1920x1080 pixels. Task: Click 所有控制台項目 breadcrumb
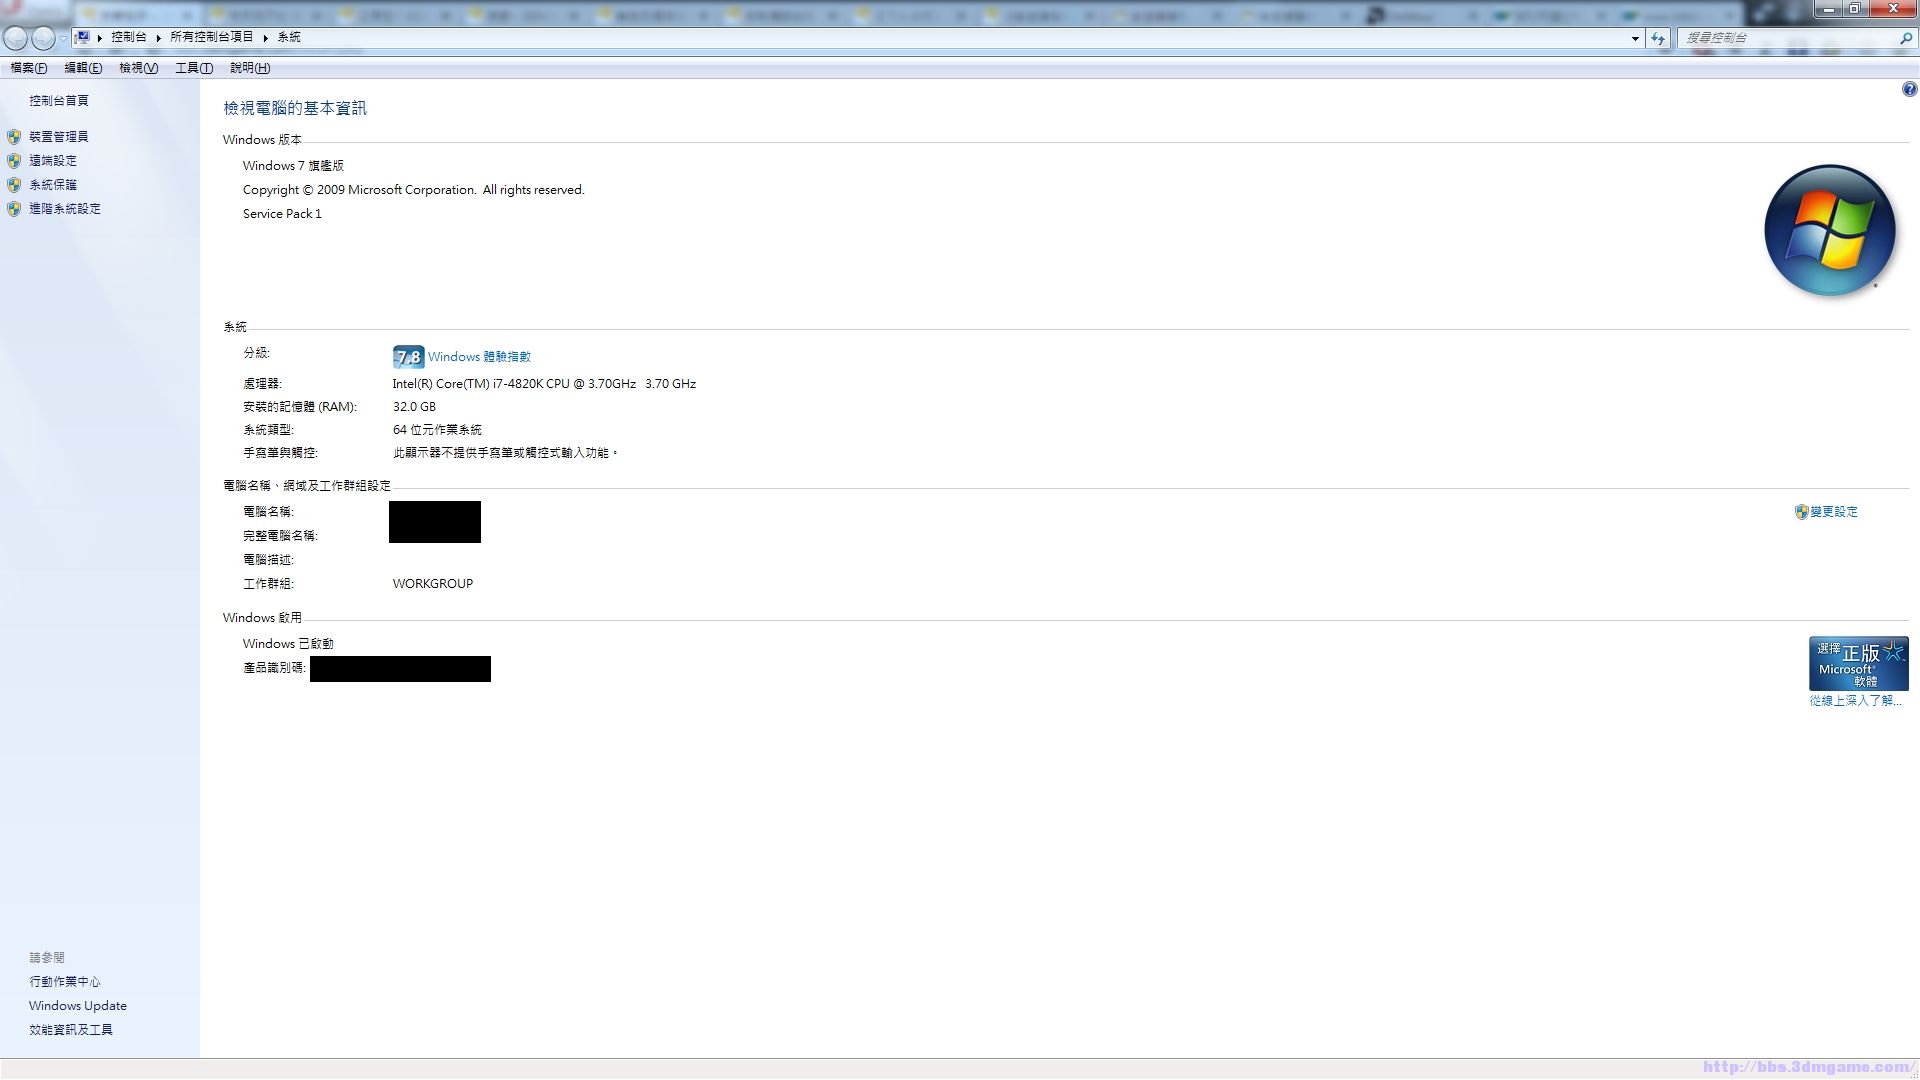click(211, 37)
